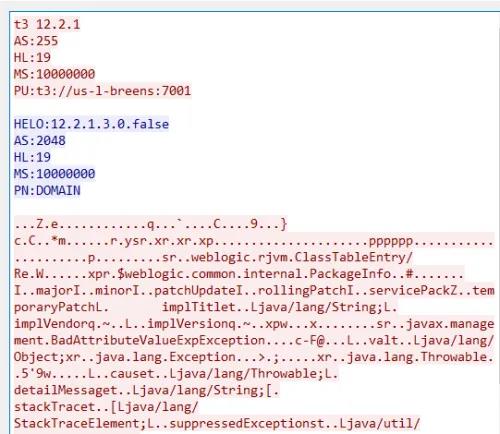Click 'BadAttributeValueExpException' text
The height and width of the screenshot is (434, 500).
[x=158, y=341]
